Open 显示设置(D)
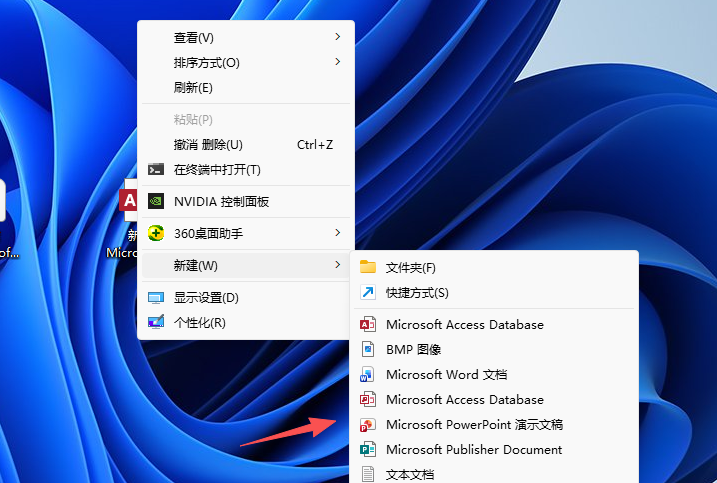 click(246, 298)
